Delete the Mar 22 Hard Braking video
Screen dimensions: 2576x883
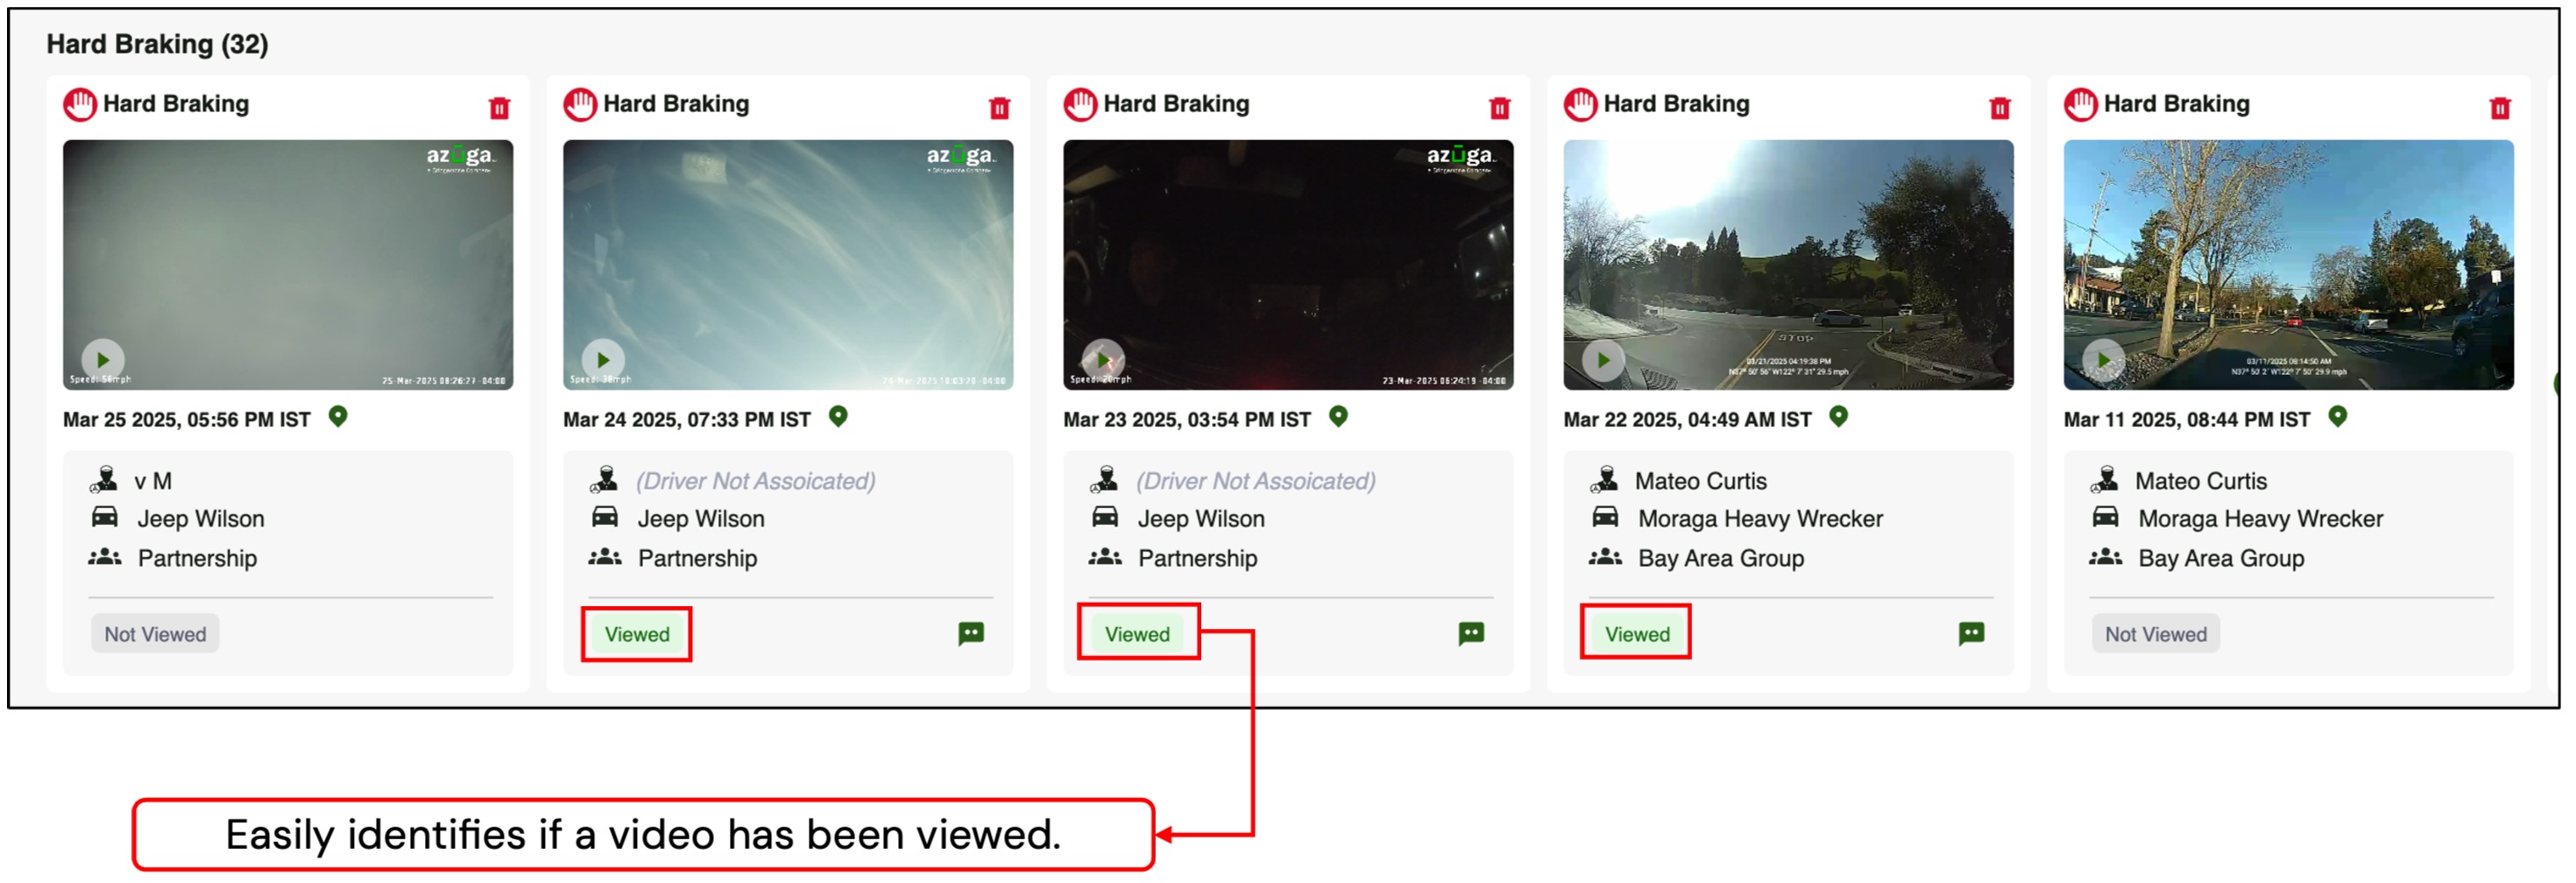pyautogui.click(x=1999, y=107)
